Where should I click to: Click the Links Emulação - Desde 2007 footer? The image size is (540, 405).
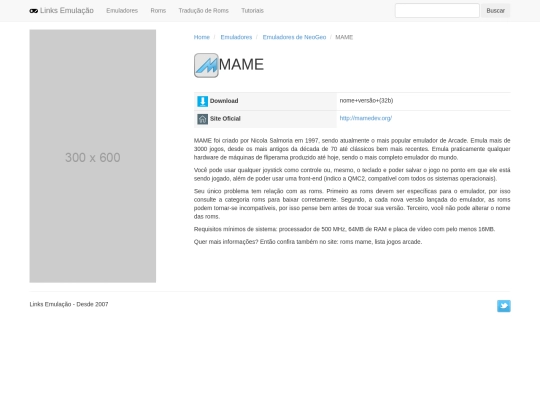tap(69, 304)
